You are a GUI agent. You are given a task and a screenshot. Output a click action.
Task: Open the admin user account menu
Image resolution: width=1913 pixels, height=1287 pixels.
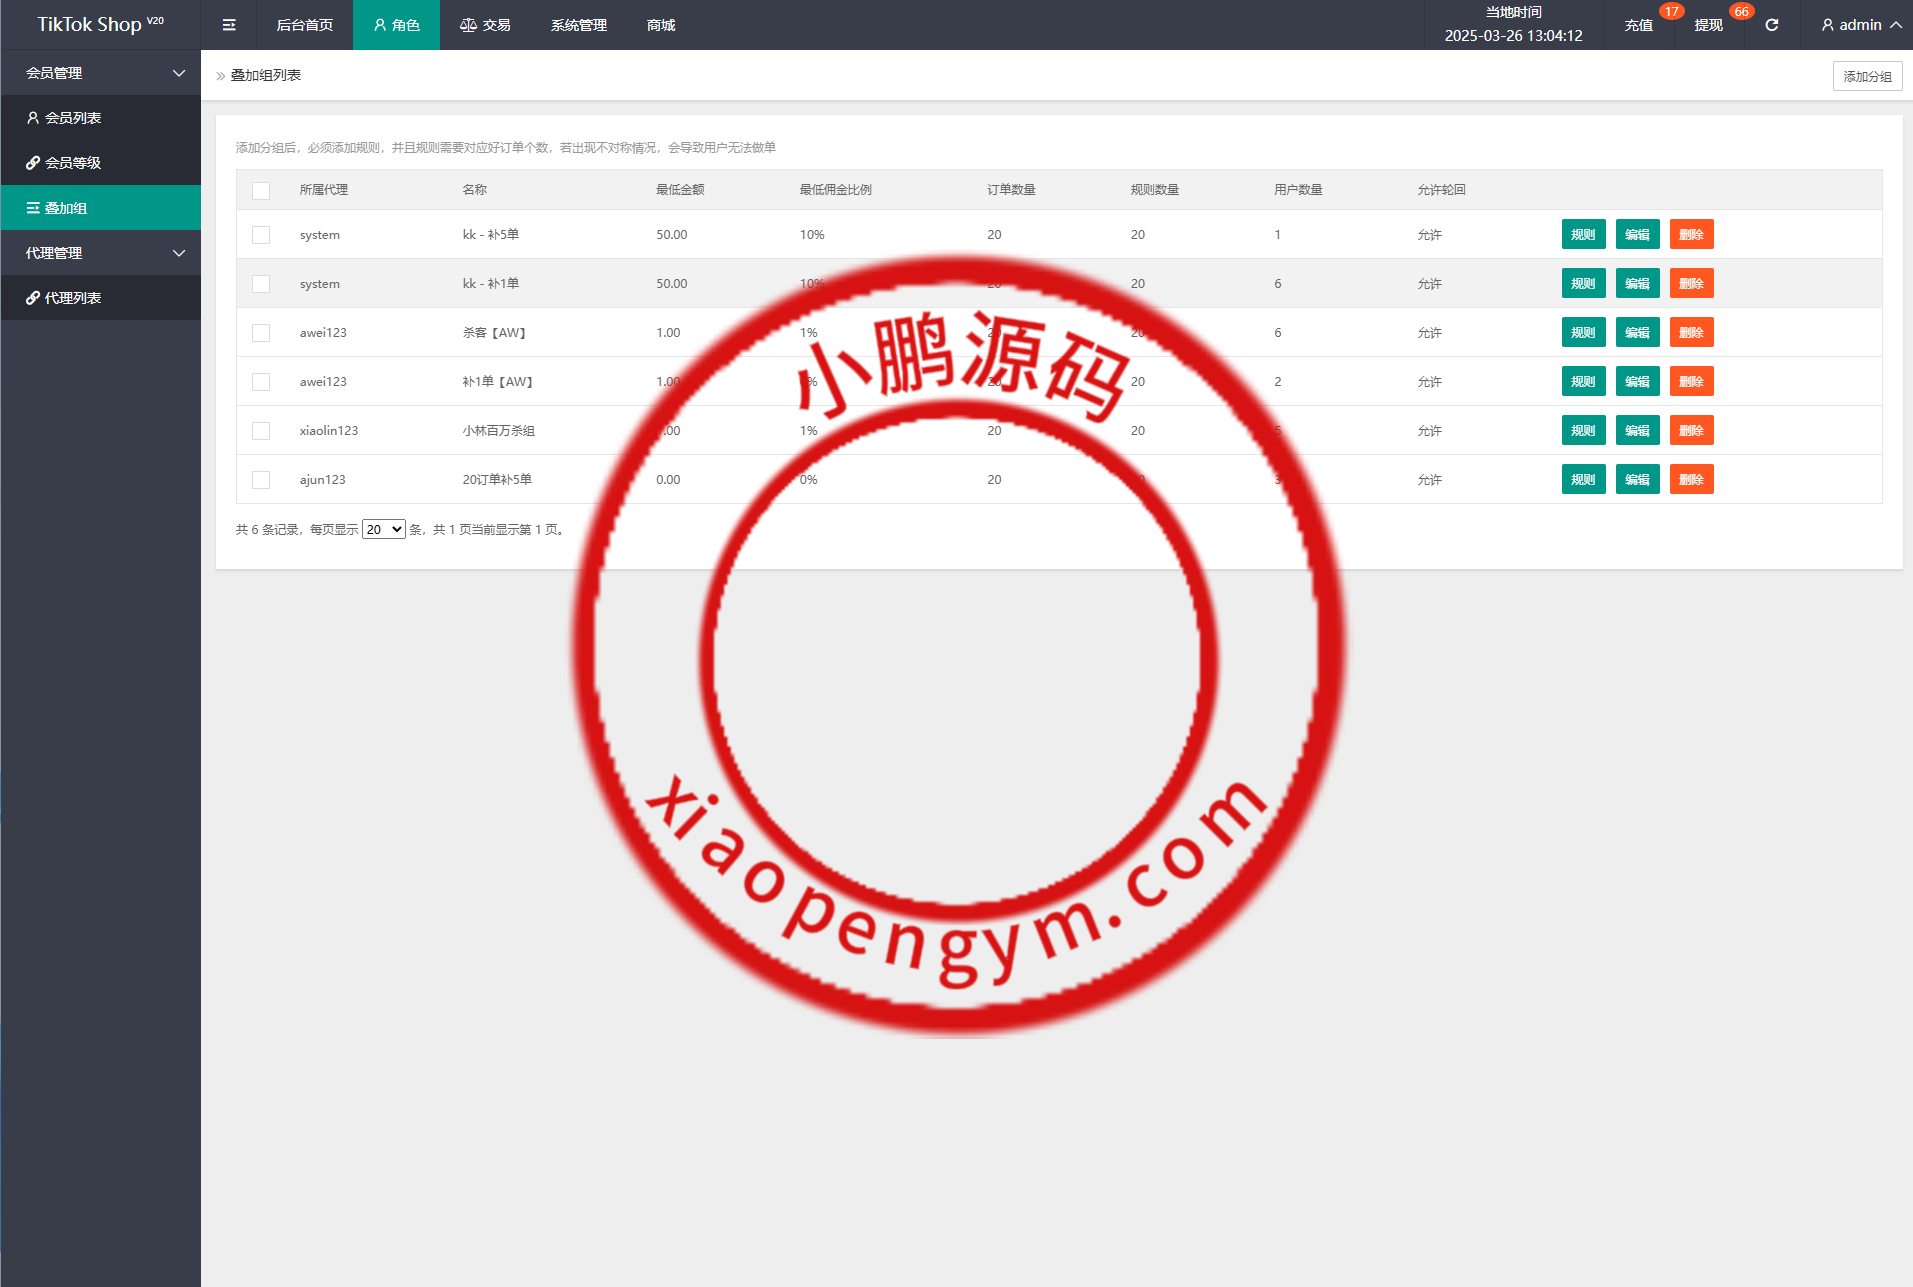[x=1859, y=25]
